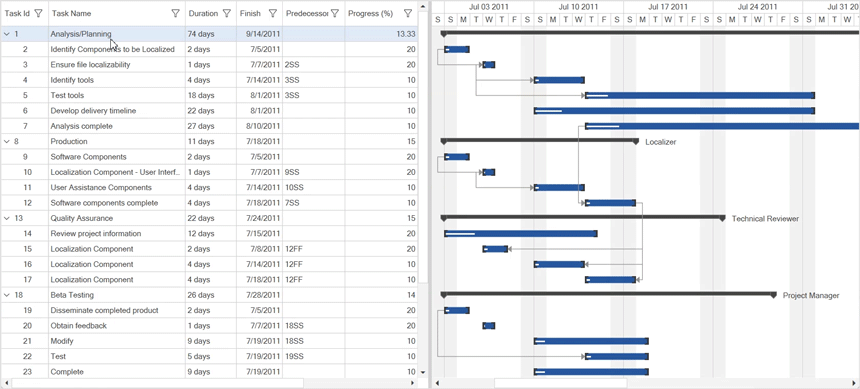Sort by the Task Id column header

[x=17, y=13]
